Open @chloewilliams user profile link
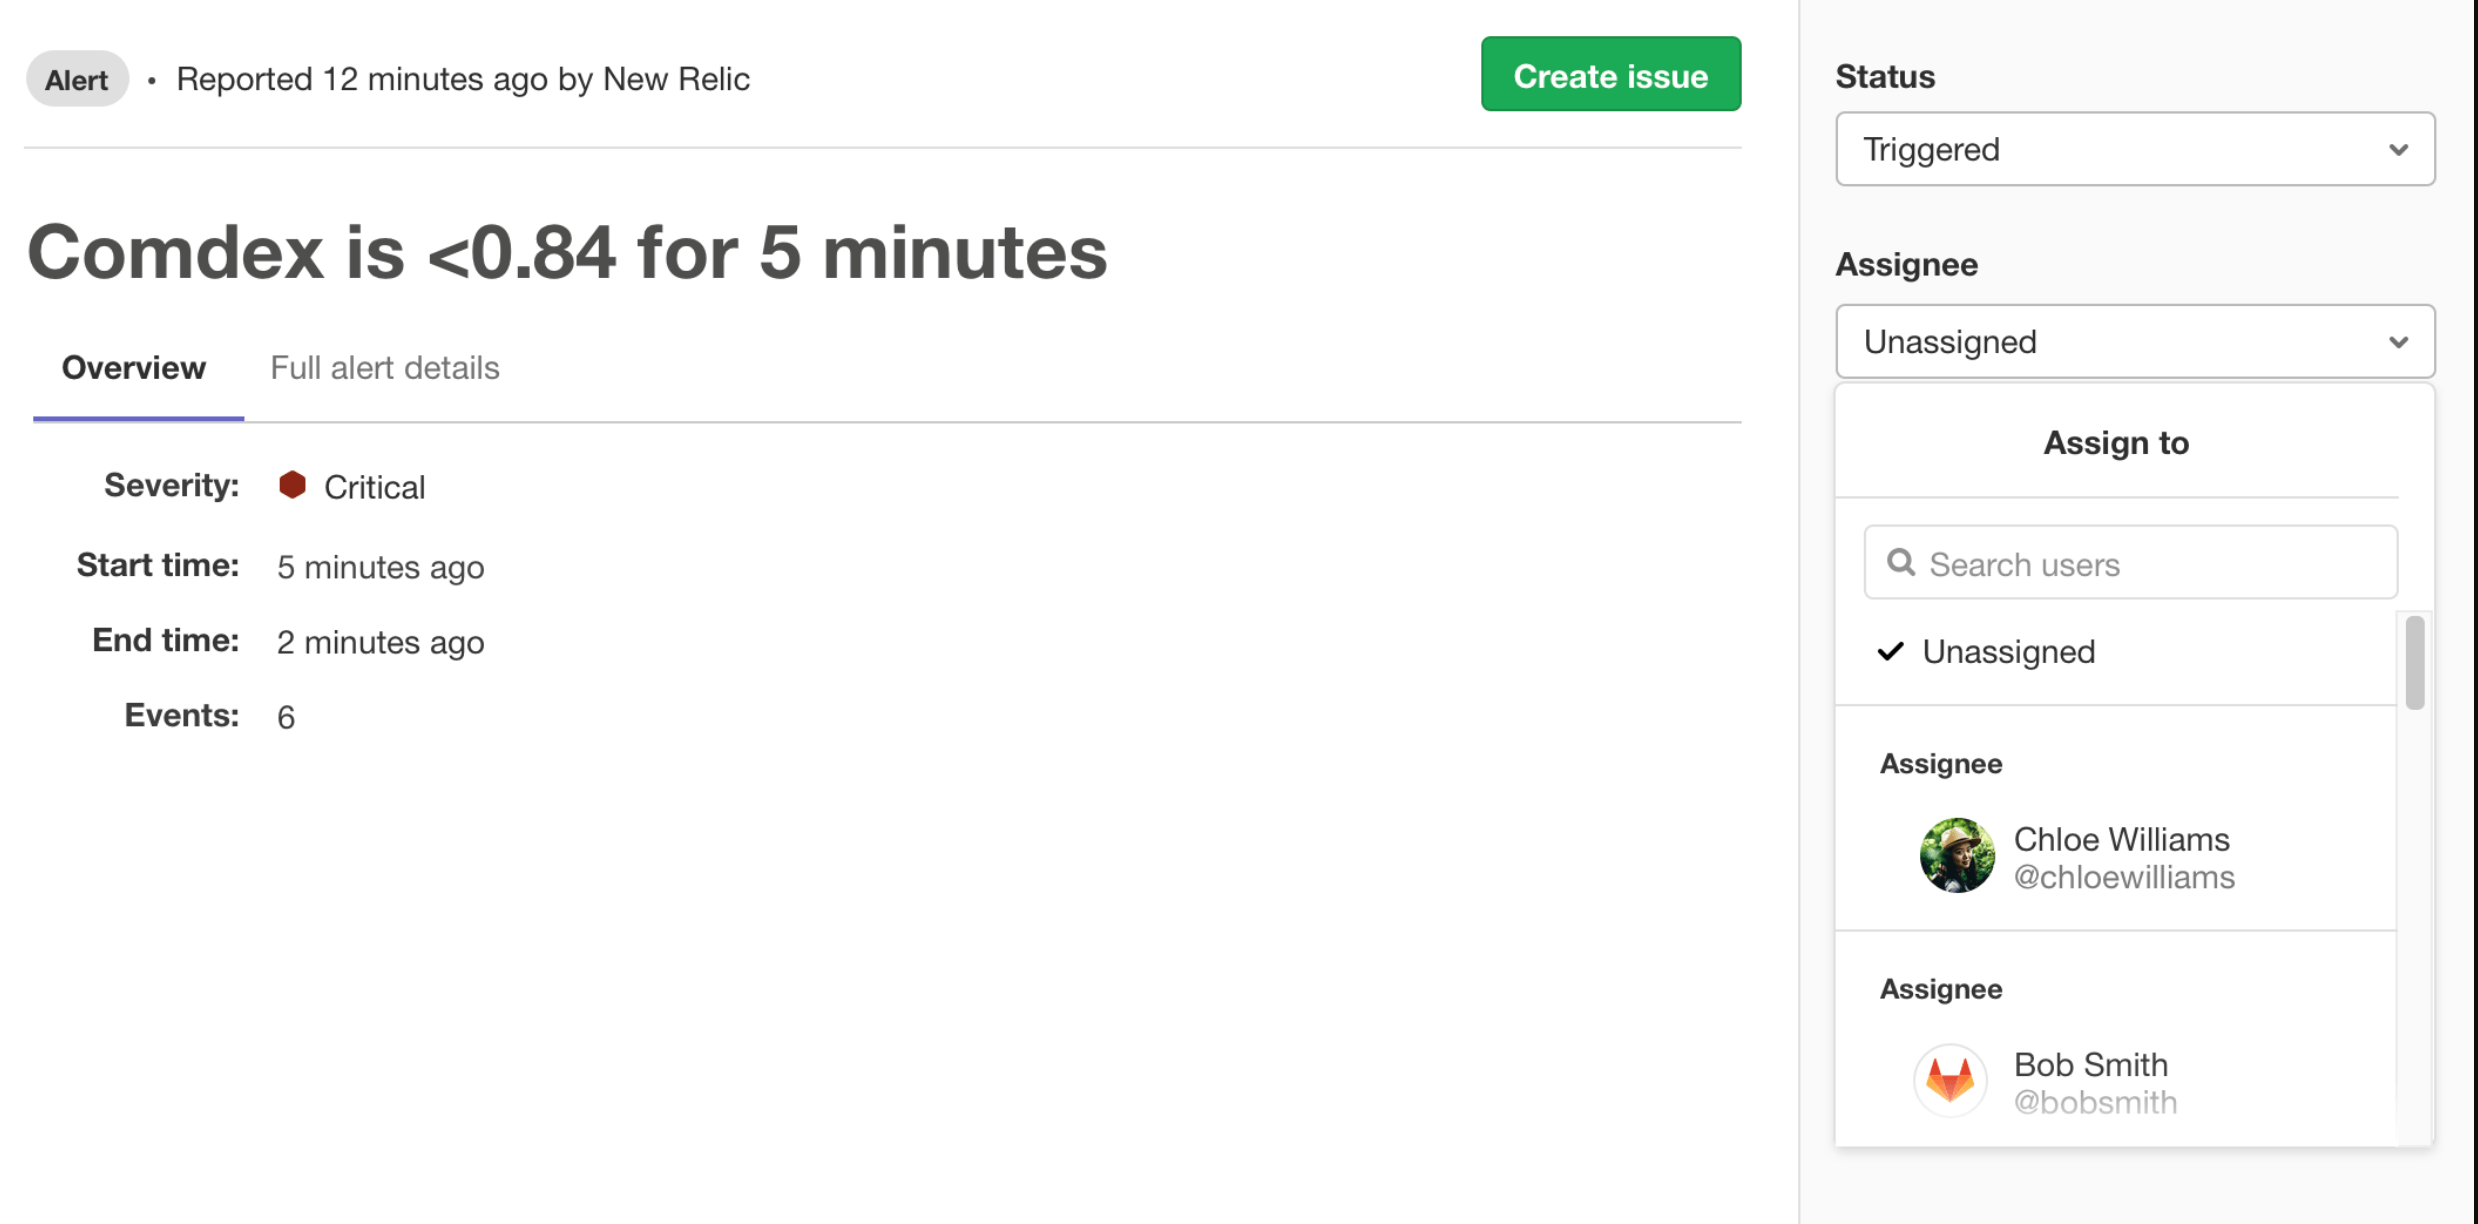The image size is (2478, 1224). (x=2124, y=877)
